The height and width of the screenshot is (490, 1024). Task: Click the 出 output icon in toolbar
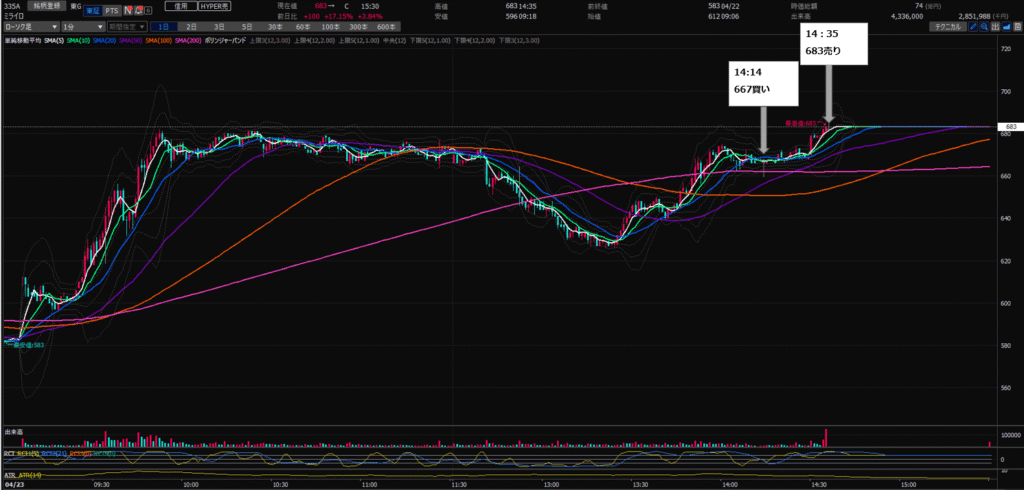tap(999, 27)
